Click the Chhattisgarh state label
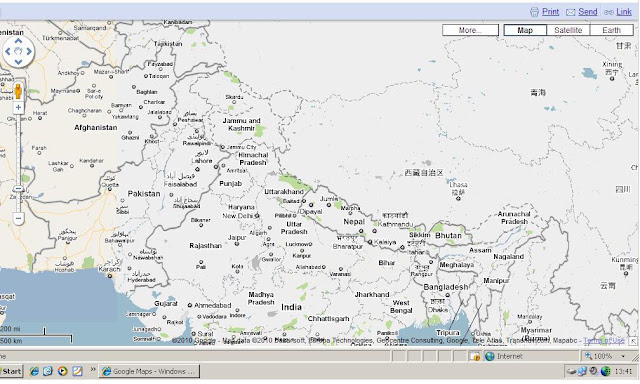Image resolution: width=640 pixels, height=384 pixels. [329, 319]
